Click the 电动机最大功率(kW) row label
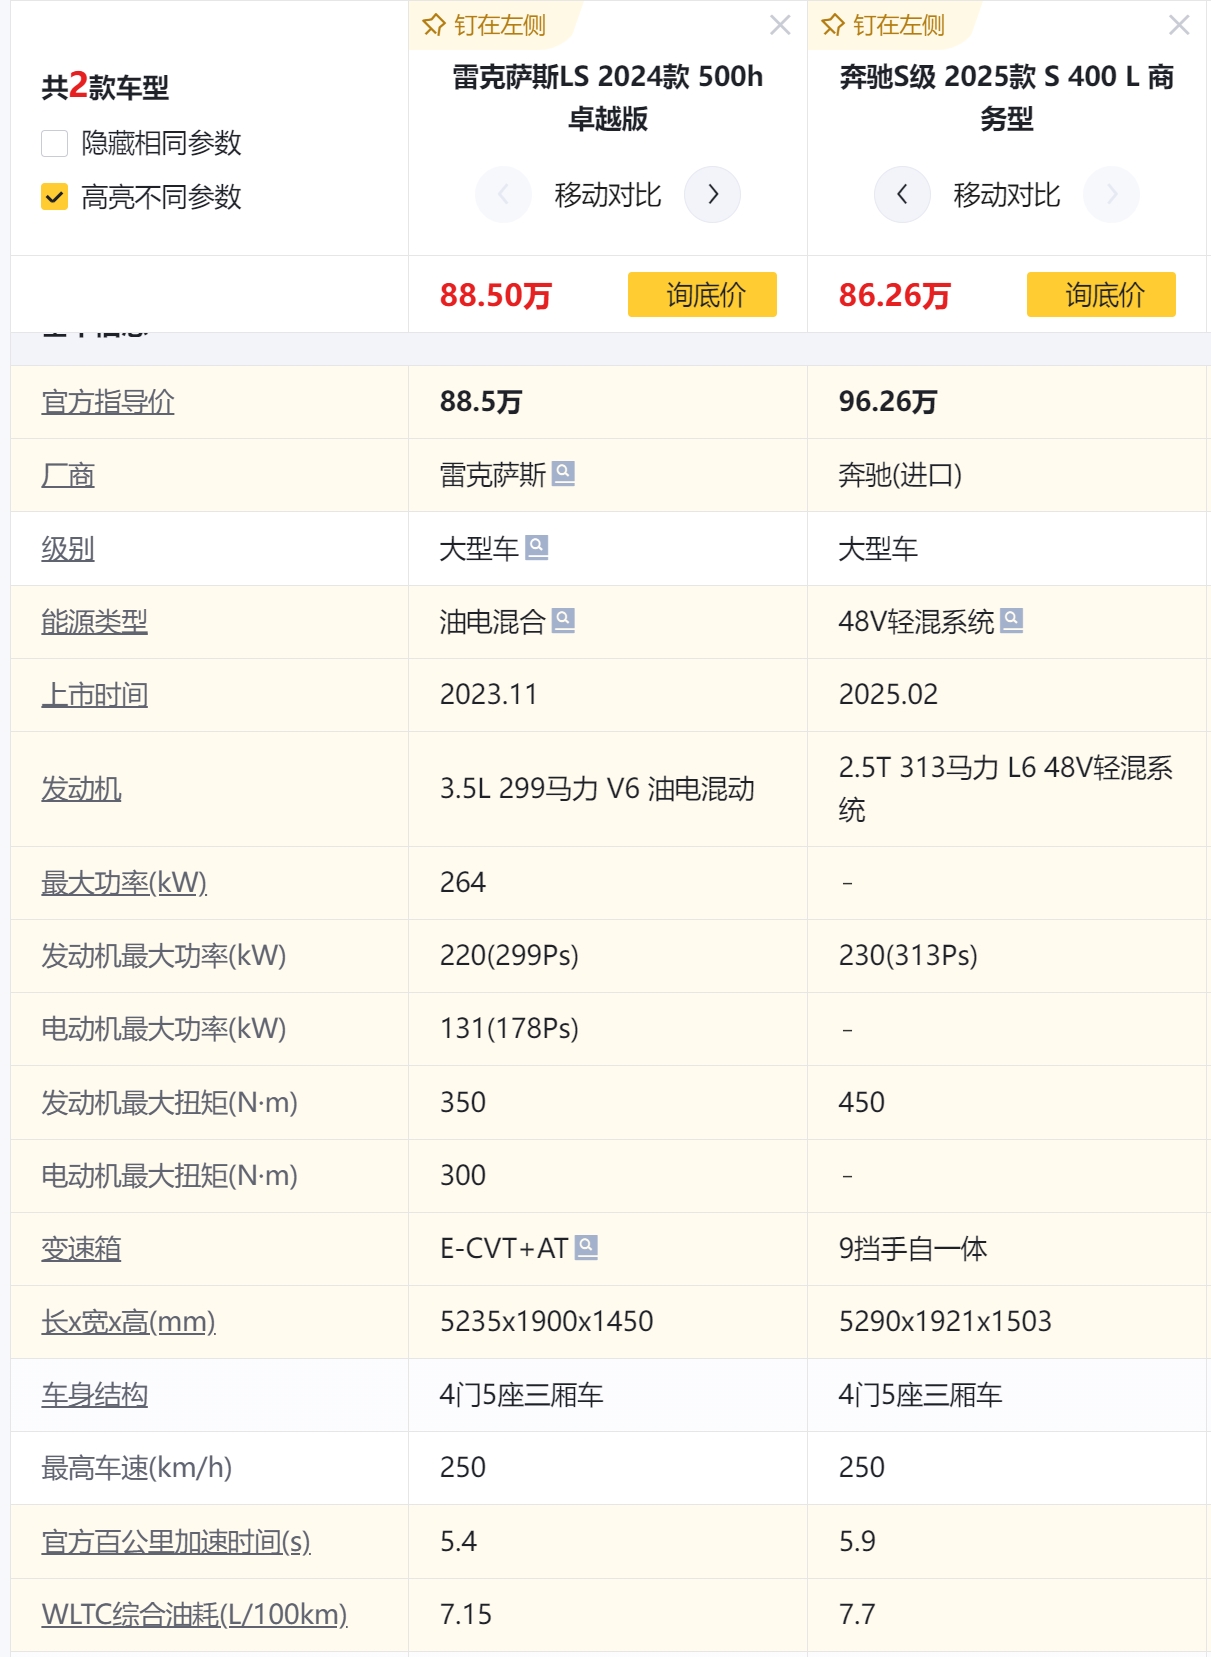Image resolution: width=1211 pixels, height=1657 pixels. click(164, 1029)
